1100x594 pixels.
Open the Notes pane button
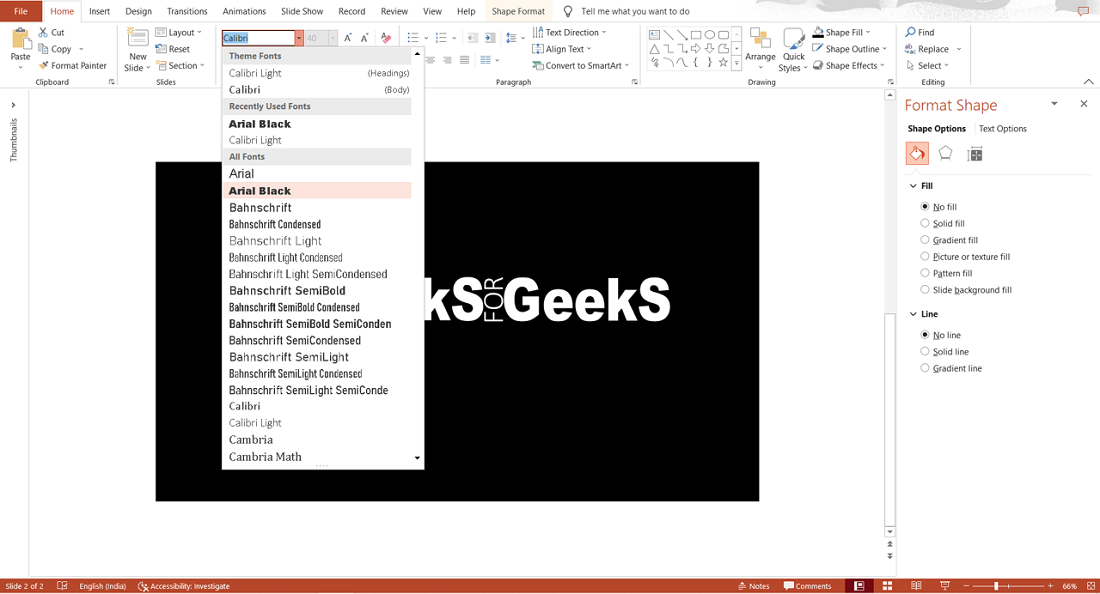click(753, 586)
